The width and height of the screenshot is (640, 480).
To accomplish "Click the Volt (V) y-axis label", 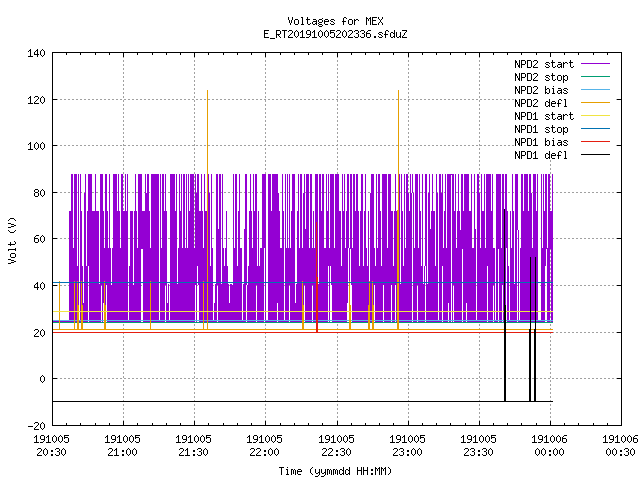I will point(13,241).
